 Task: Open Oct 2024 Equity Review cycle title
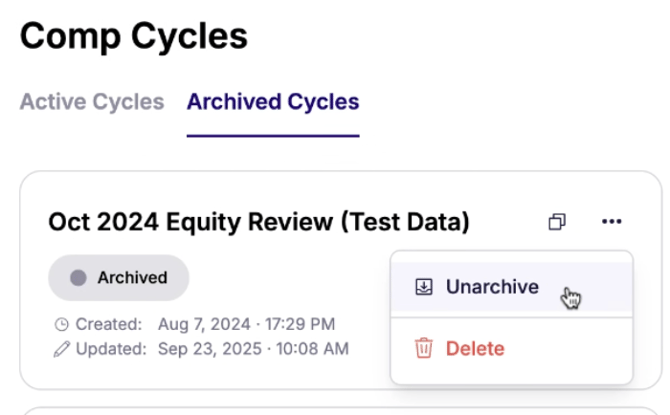[258, 222]
